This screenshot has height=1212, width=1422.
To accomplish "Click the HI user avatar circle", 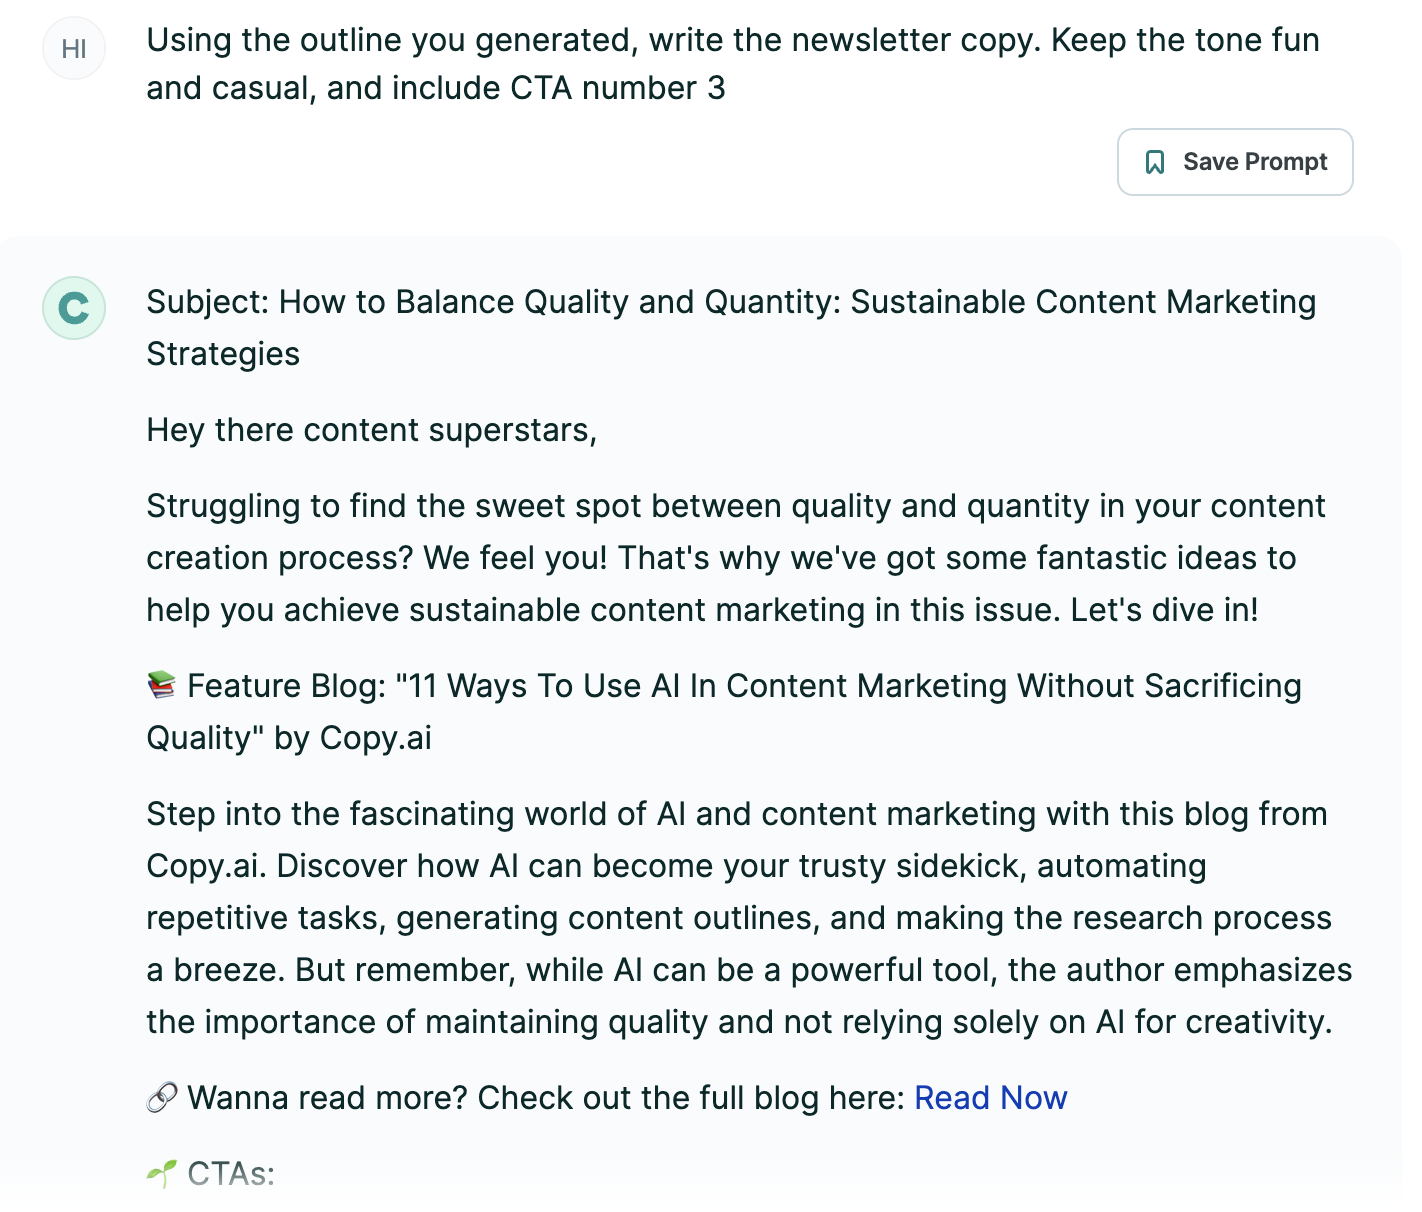I will 73,48.
